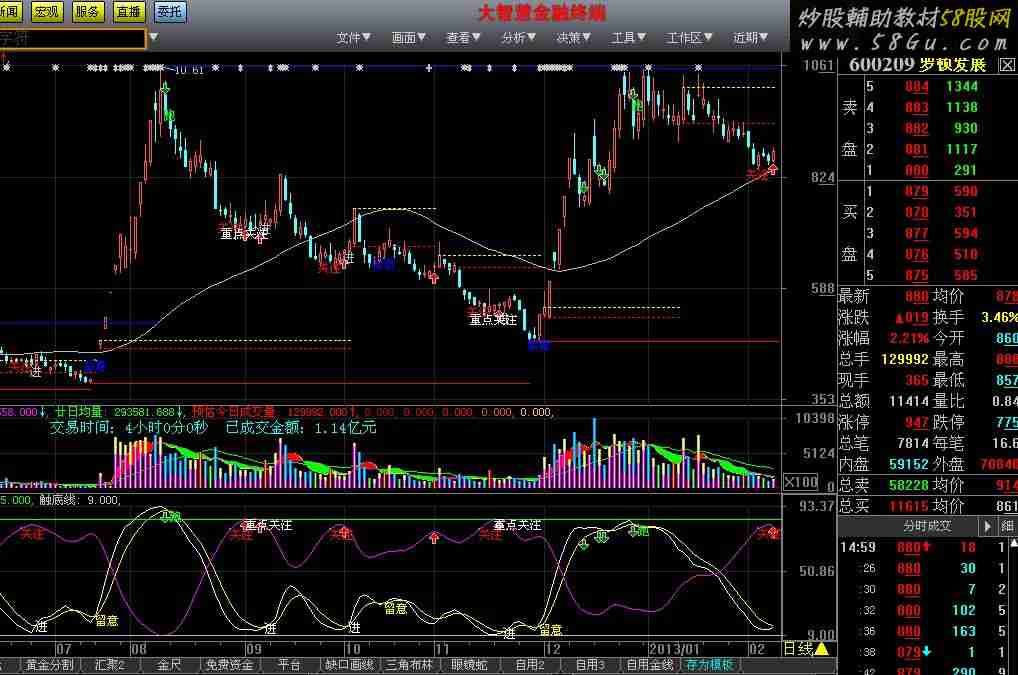This screenshot has height=675, width=1018.
Task: Click the trade list scrollbar up arrow
Action: pos(1014,543)
